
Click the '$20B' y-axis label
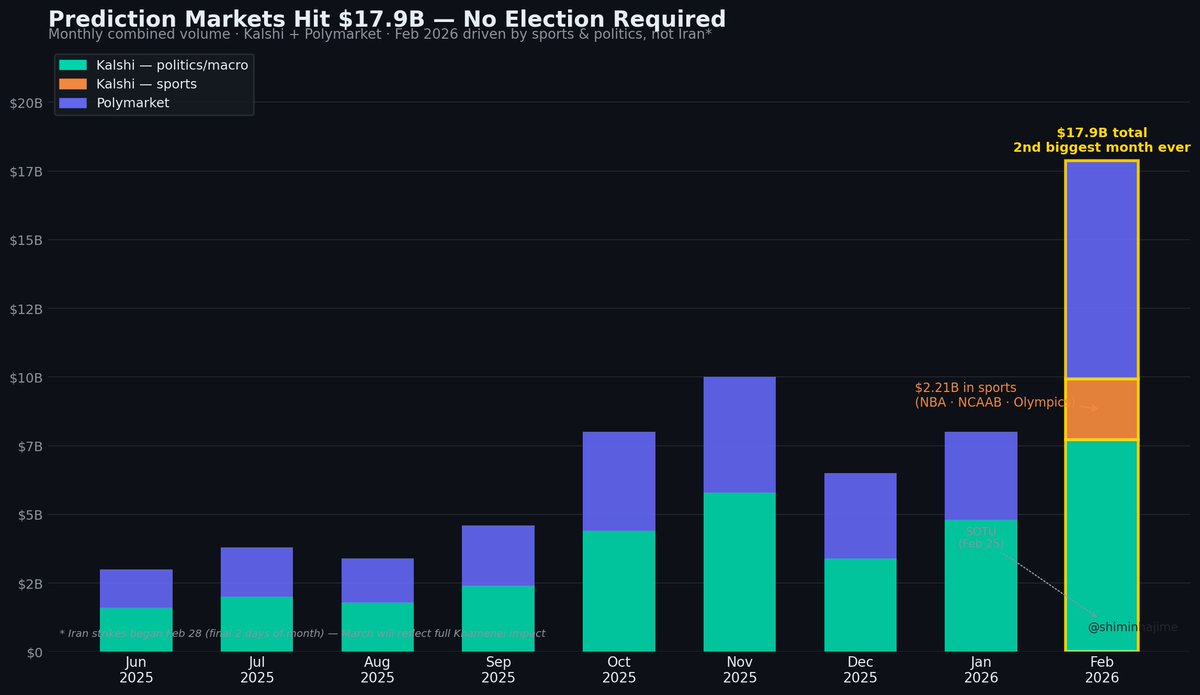tap(25, 103)
